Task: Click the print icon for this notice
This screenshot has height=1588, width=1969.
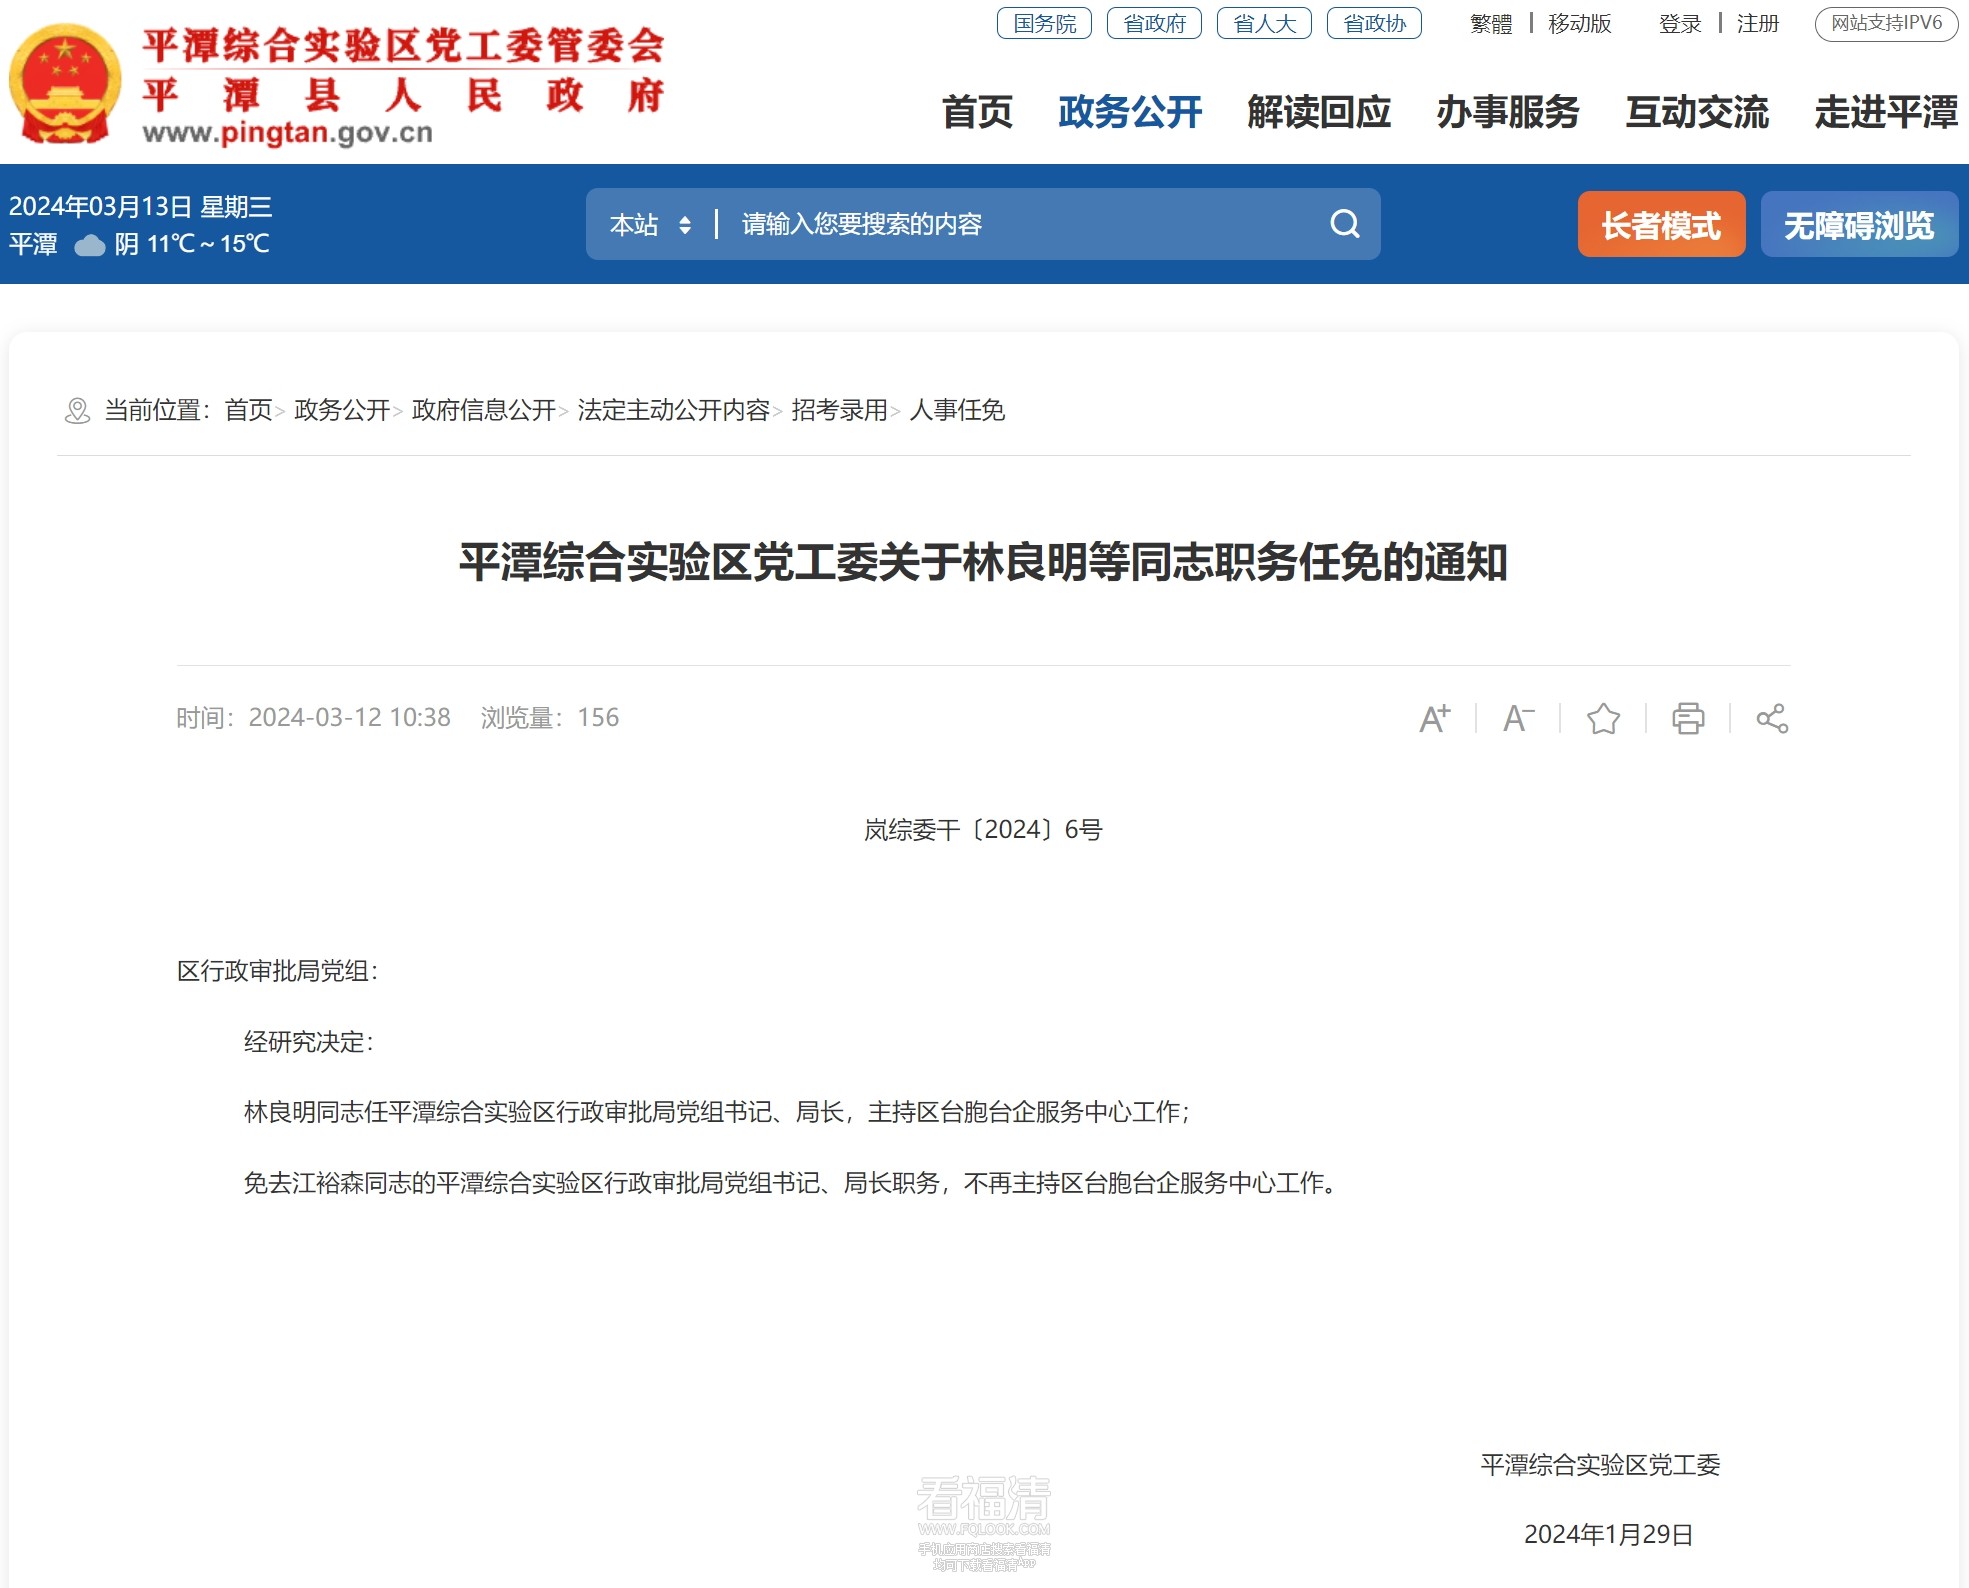Action: (x=1688, y=717)
